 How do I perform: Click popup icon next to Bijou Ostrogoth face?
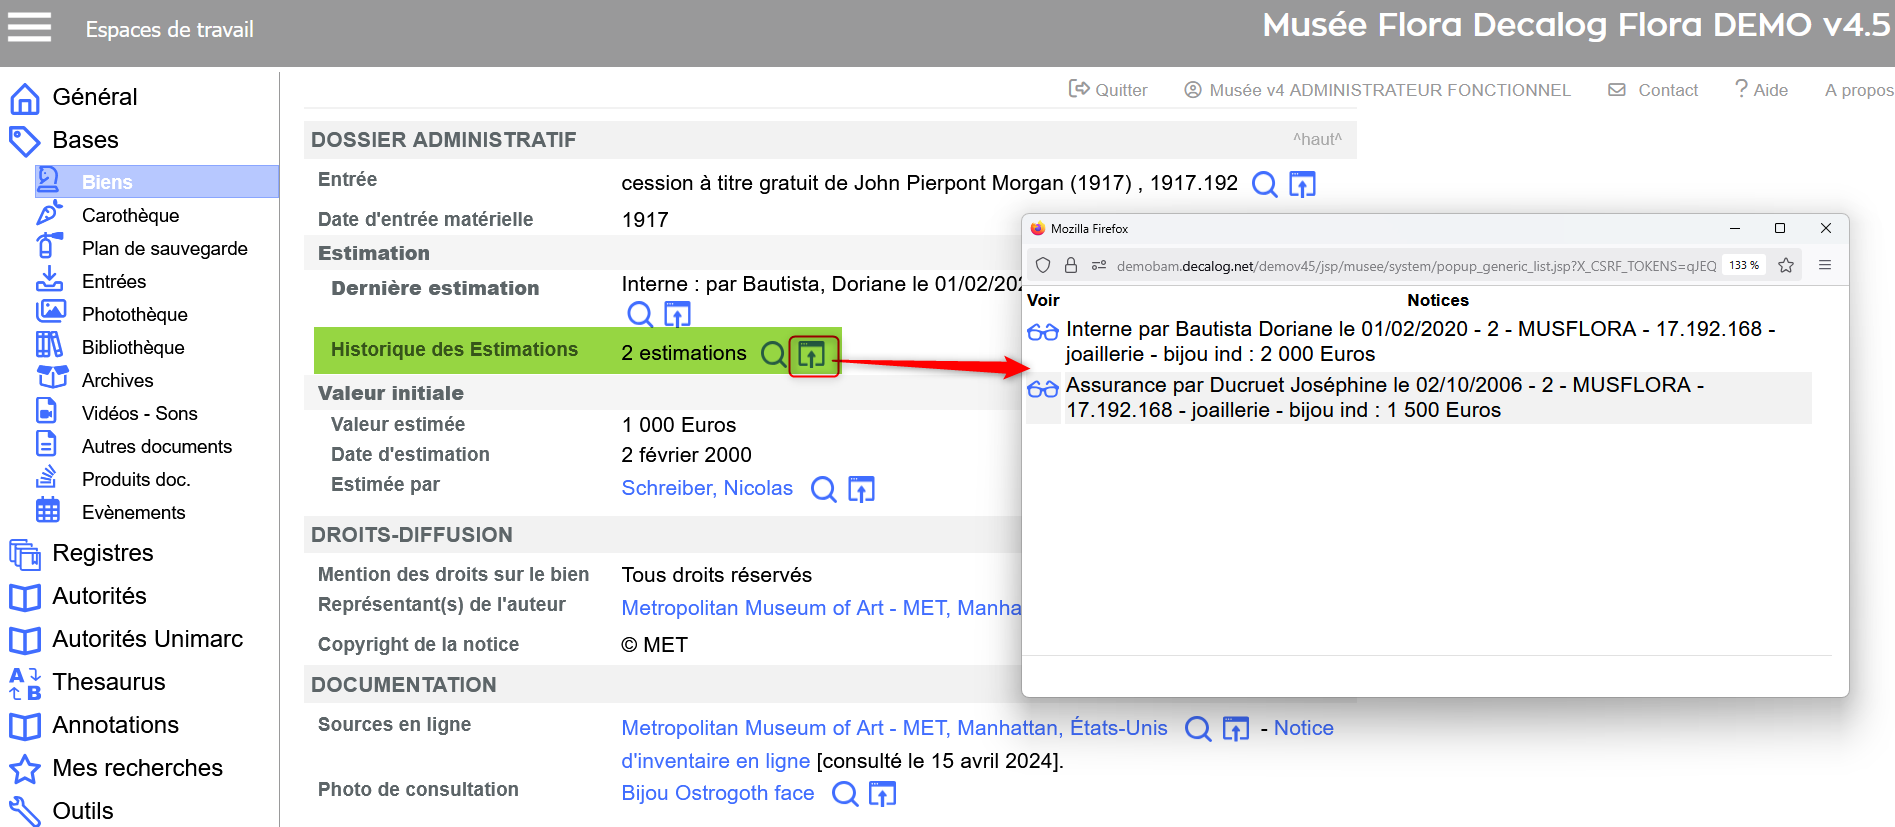tap(882, 794)
